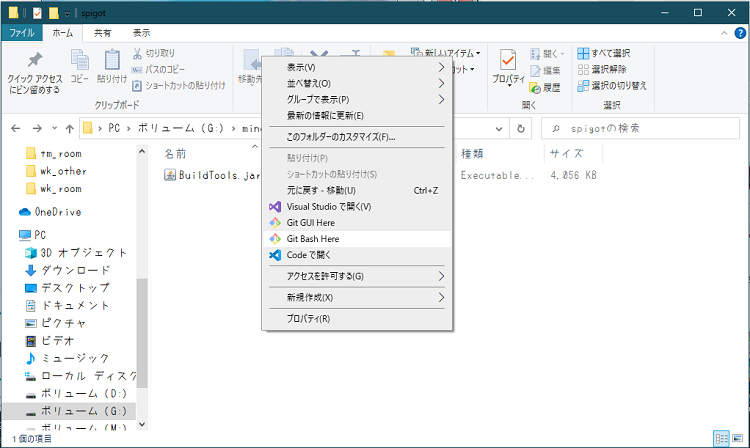The height and width of the screenshot is (448, 750).
Task: Click the ribbon paste (貼り付け) icon
Action: coord(112,67)
